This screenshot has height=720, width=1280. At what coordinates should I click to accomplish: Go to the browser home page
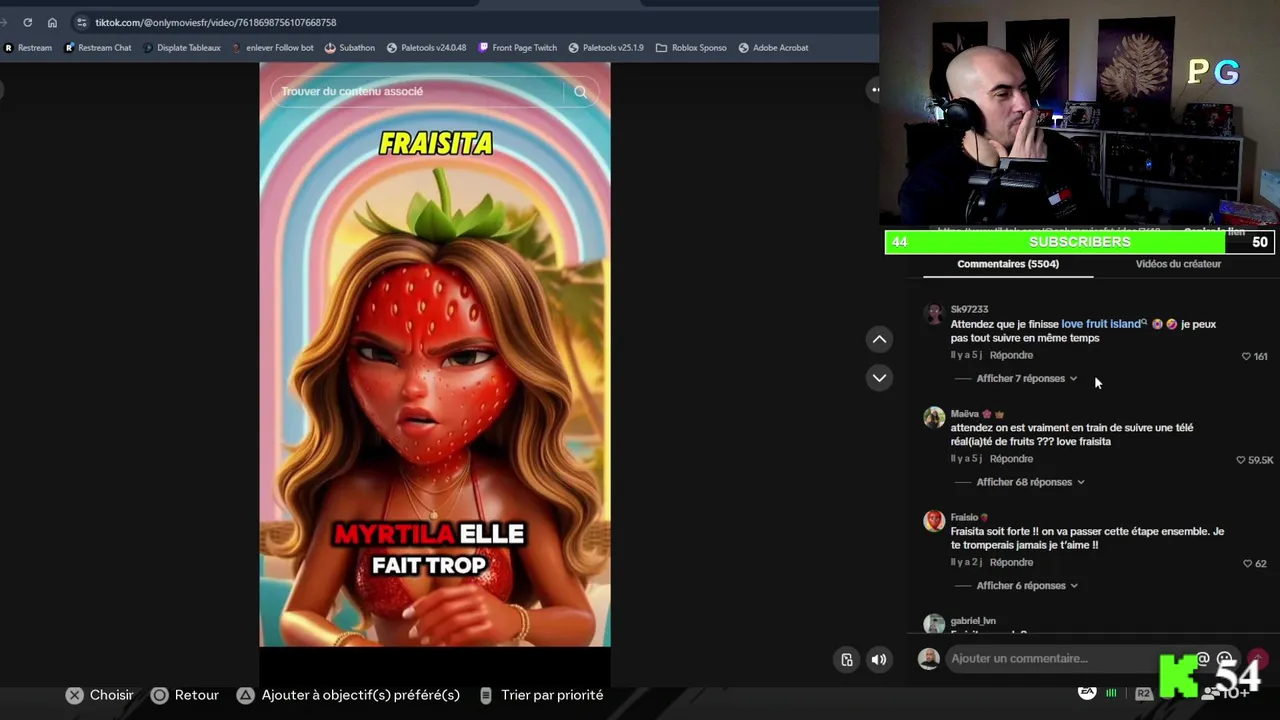pyautogui.click(x=52, y=22)
